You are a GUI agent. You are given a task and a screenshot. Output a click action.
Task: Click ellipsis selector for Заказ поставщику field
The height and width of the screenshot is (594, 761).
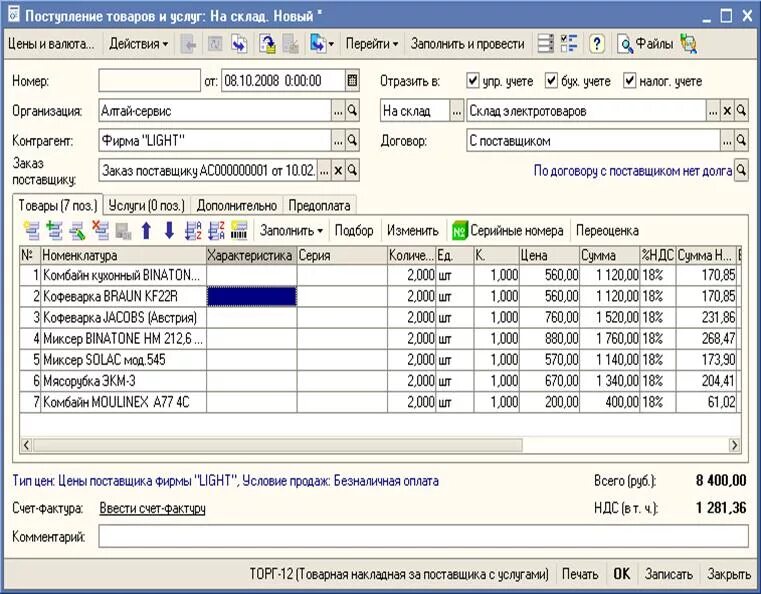click(x=324, y=171)
